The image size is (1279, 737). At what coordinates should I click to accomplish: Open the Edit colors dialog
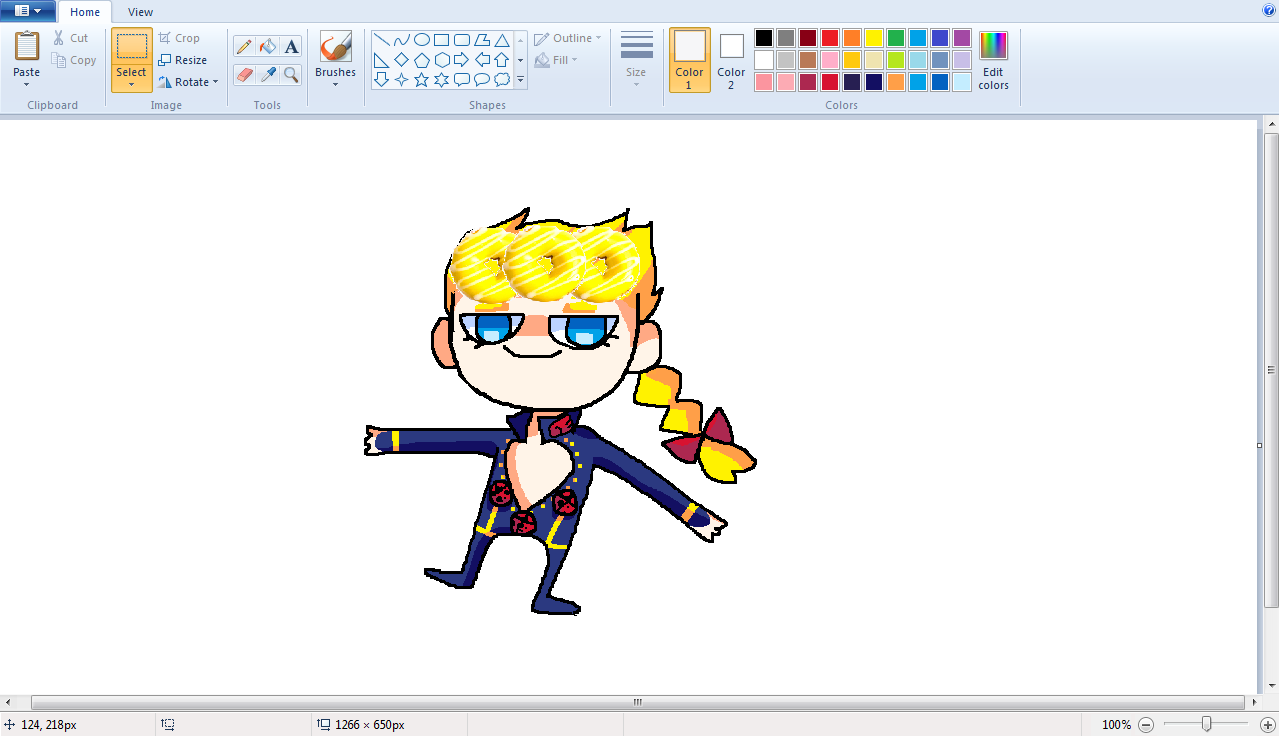(x=993, y=60)
